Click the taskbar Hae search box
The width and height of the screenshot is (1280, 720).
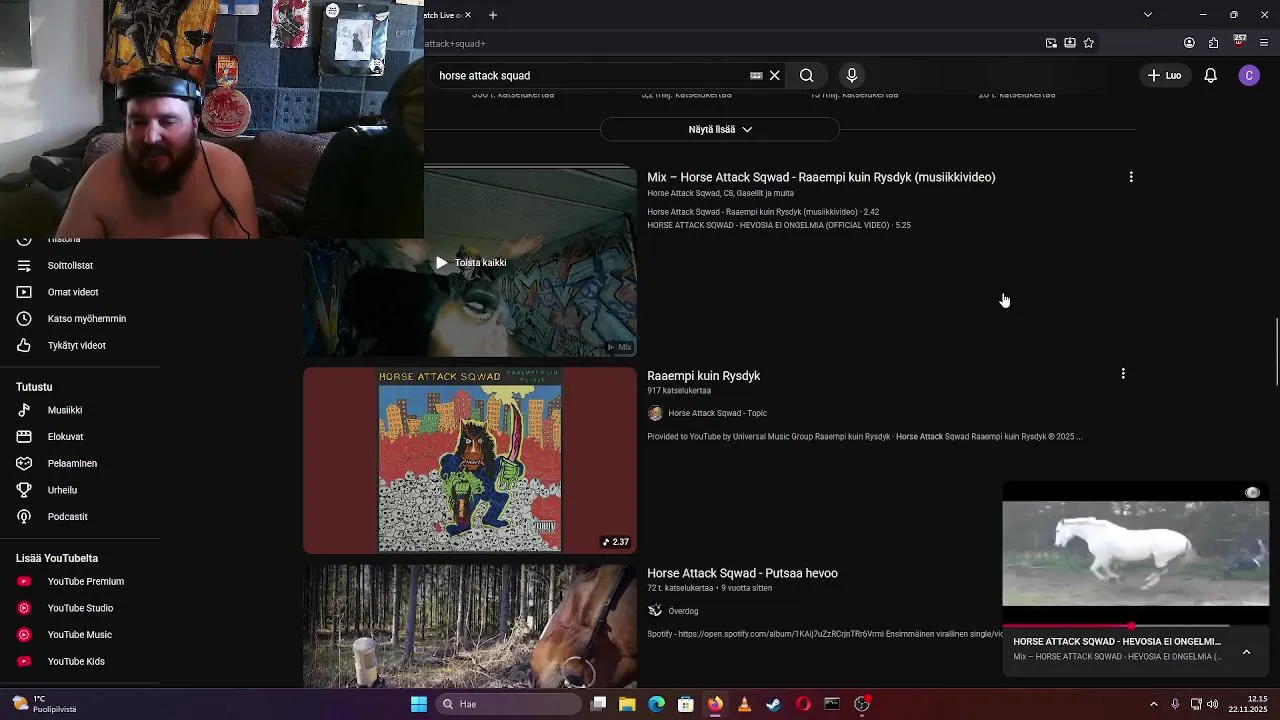point(510,704)
